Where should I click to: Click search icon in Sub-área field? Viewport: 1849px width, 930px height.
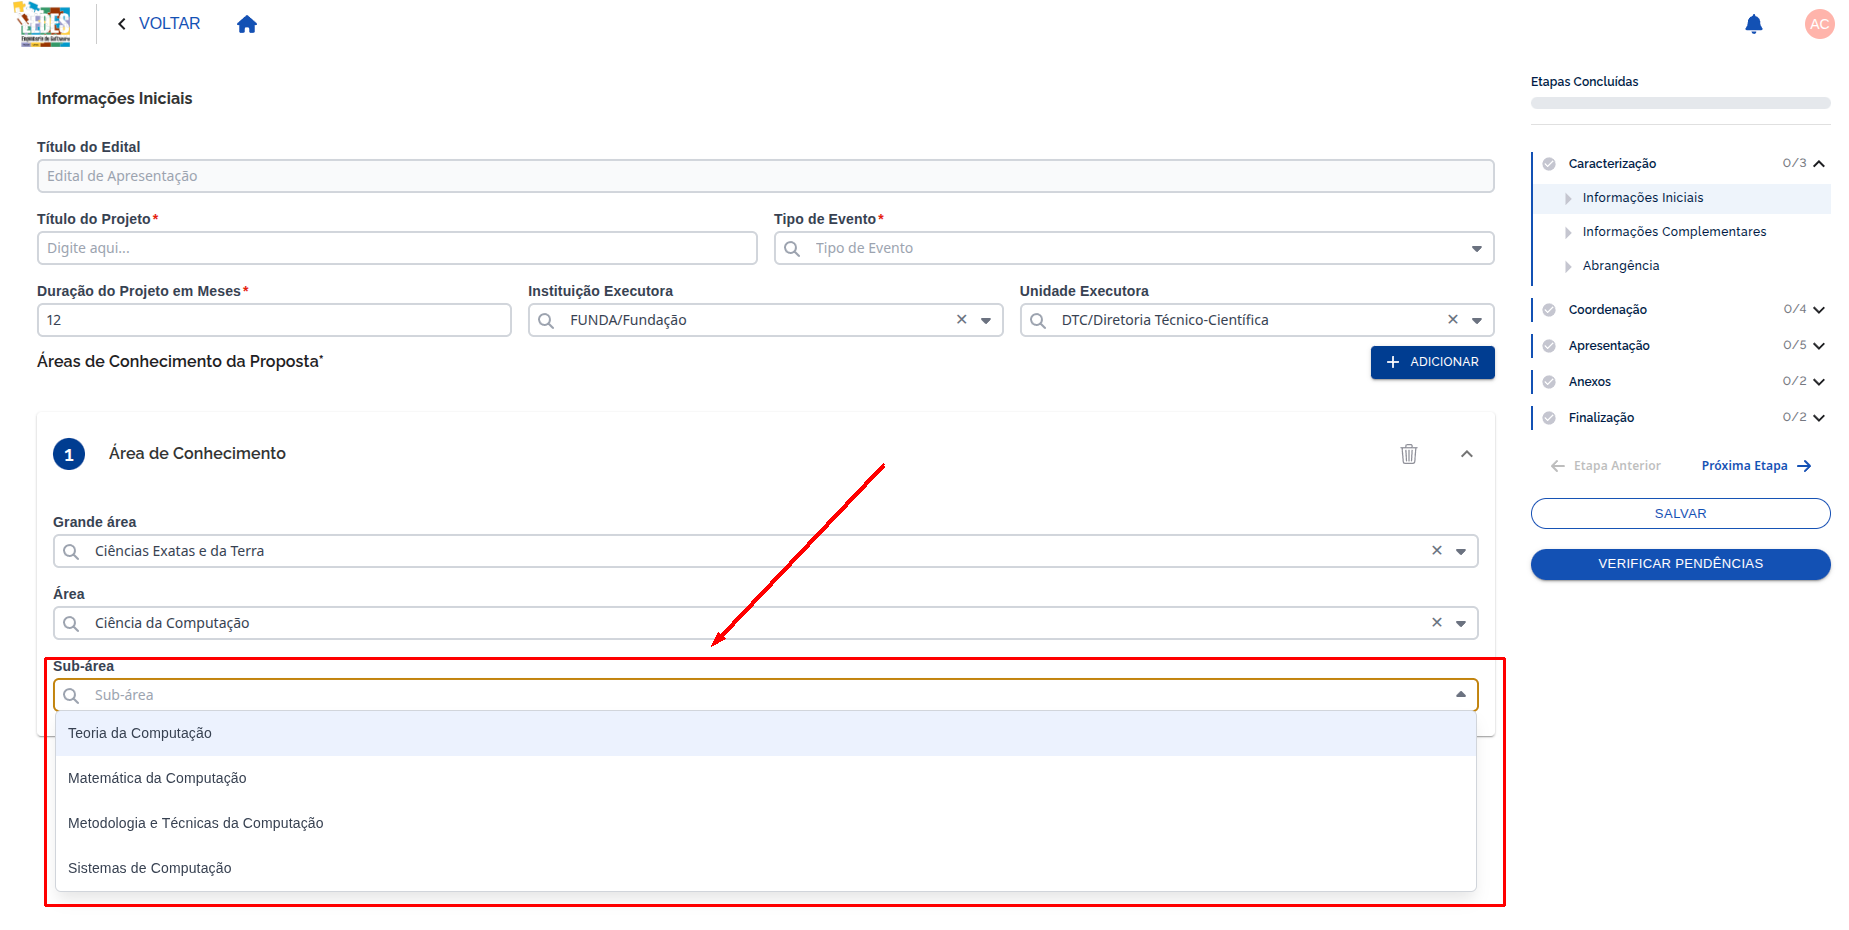coord(71,695)
